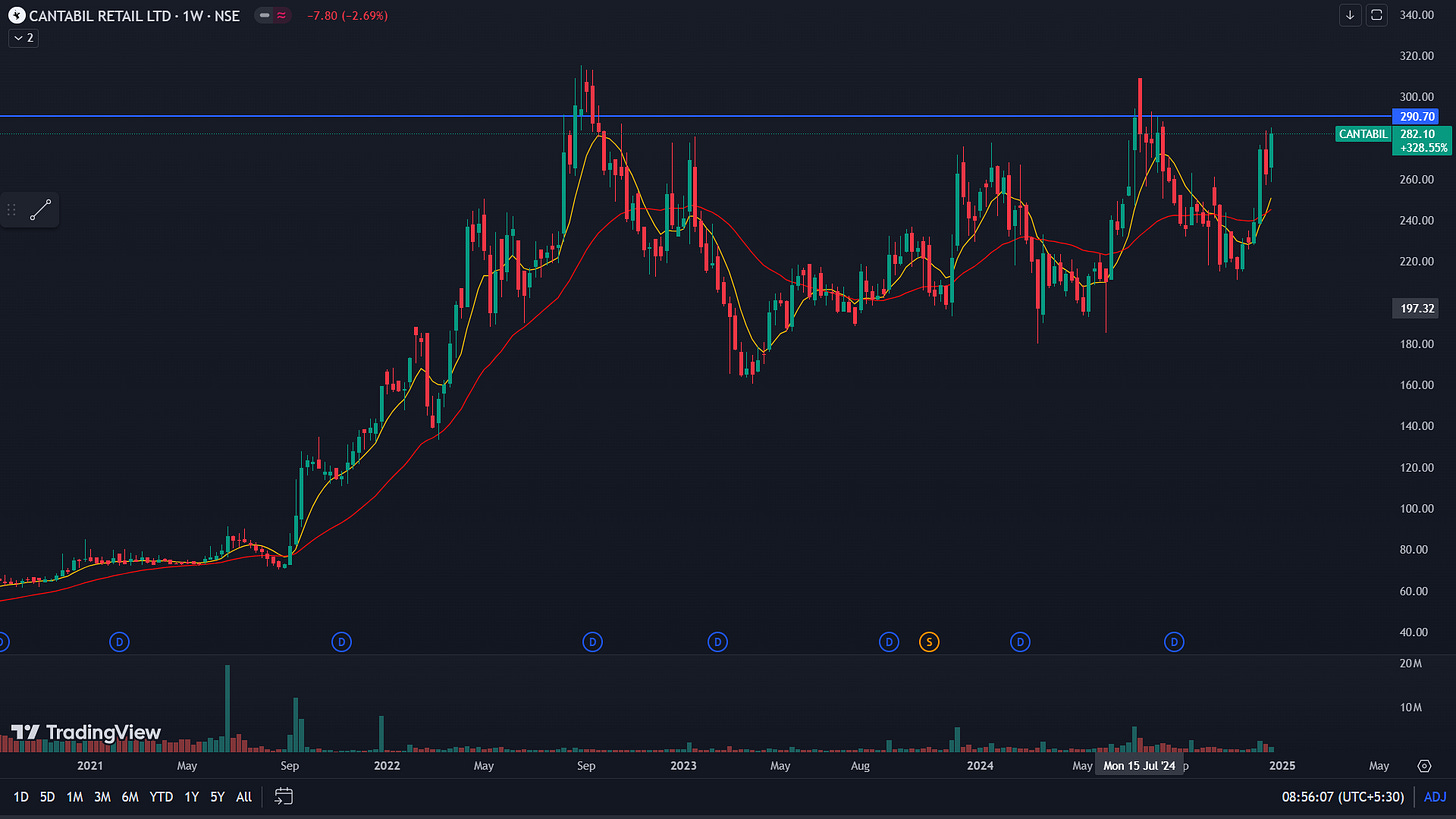Click the dividend D marker in early 2023
Screen dimensions: 1456x819
717,641
